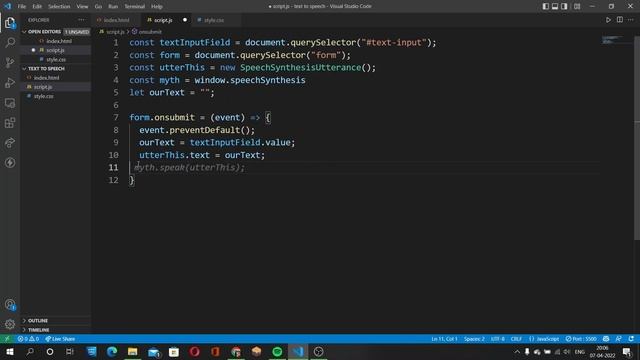Change encoding via UTF-8 status item
640x360 pixels.
tap(498, 339)
